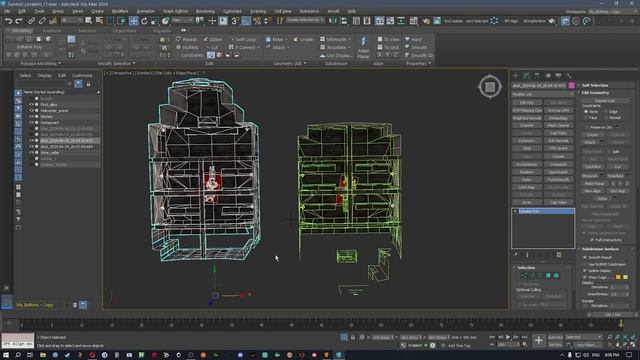
Task: Open Display menu in Scene Explorer
Action: coord(44,76)
